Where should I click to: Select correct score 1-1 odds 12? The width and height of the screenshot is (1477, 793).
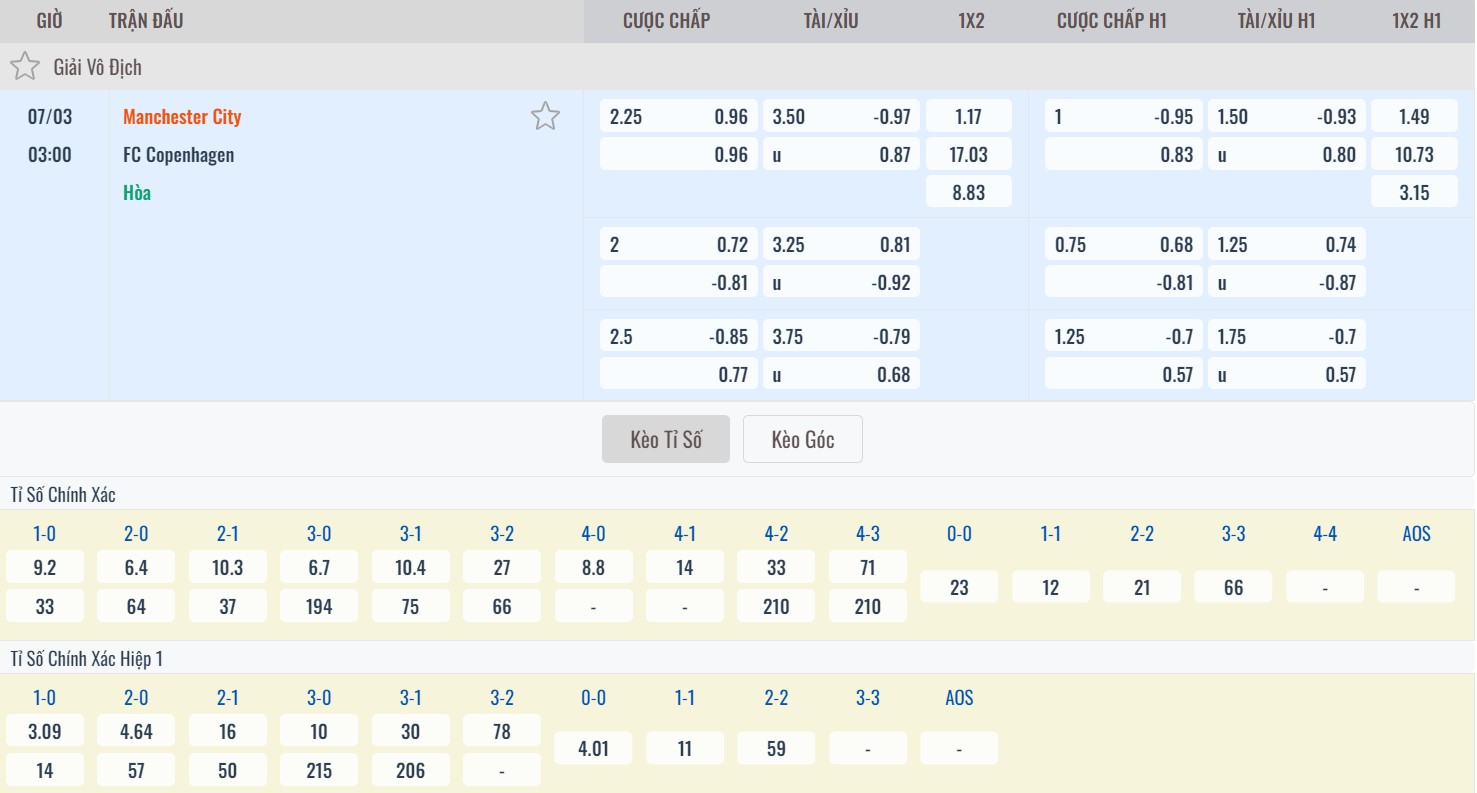coord(1050,587)
